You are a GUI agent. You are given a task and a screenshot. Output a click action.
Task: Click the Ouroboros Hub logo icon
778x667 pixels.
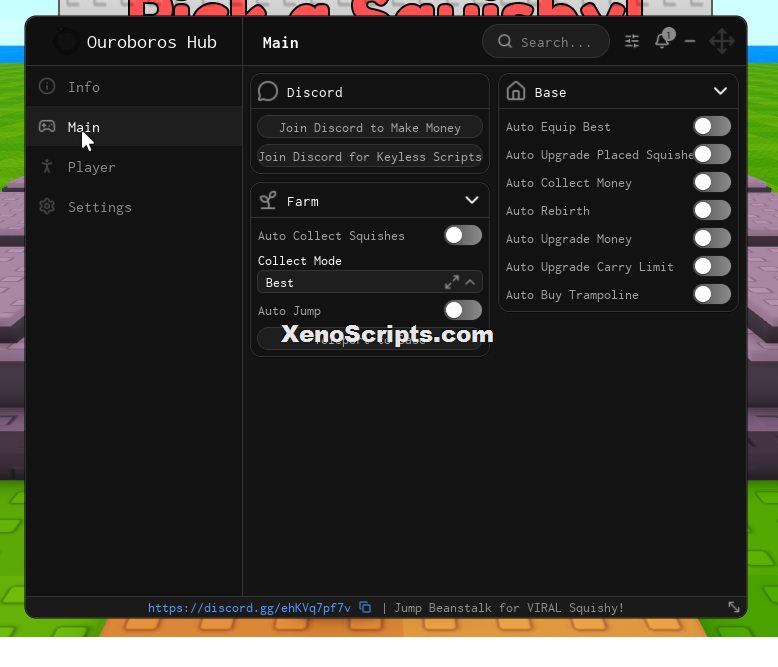coord(66,42)
